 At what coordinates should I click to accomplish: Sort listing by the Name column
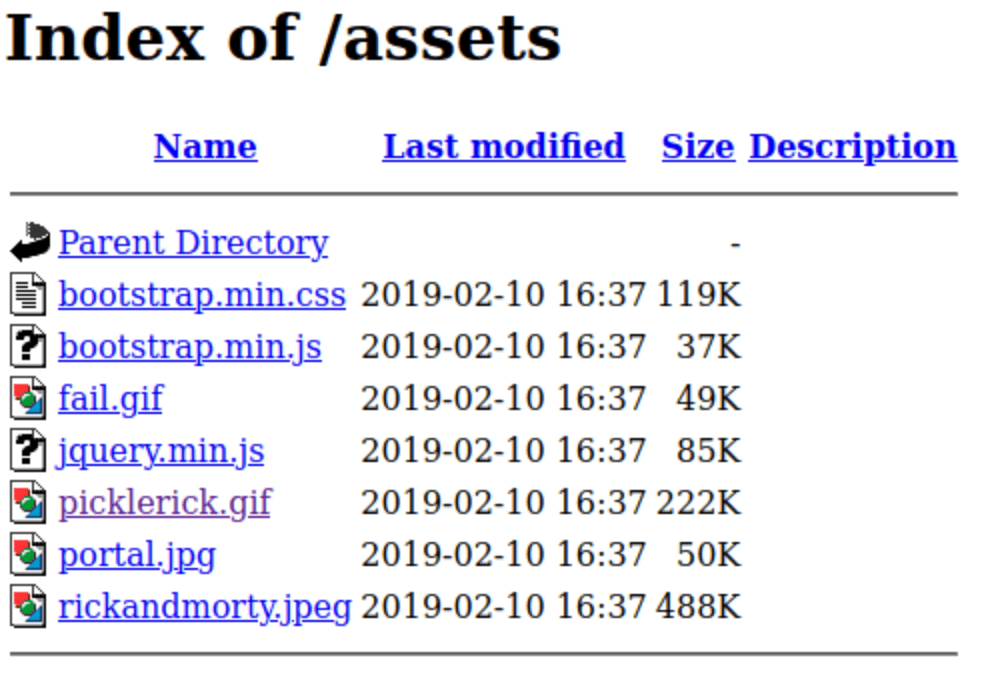coord(204,146)
